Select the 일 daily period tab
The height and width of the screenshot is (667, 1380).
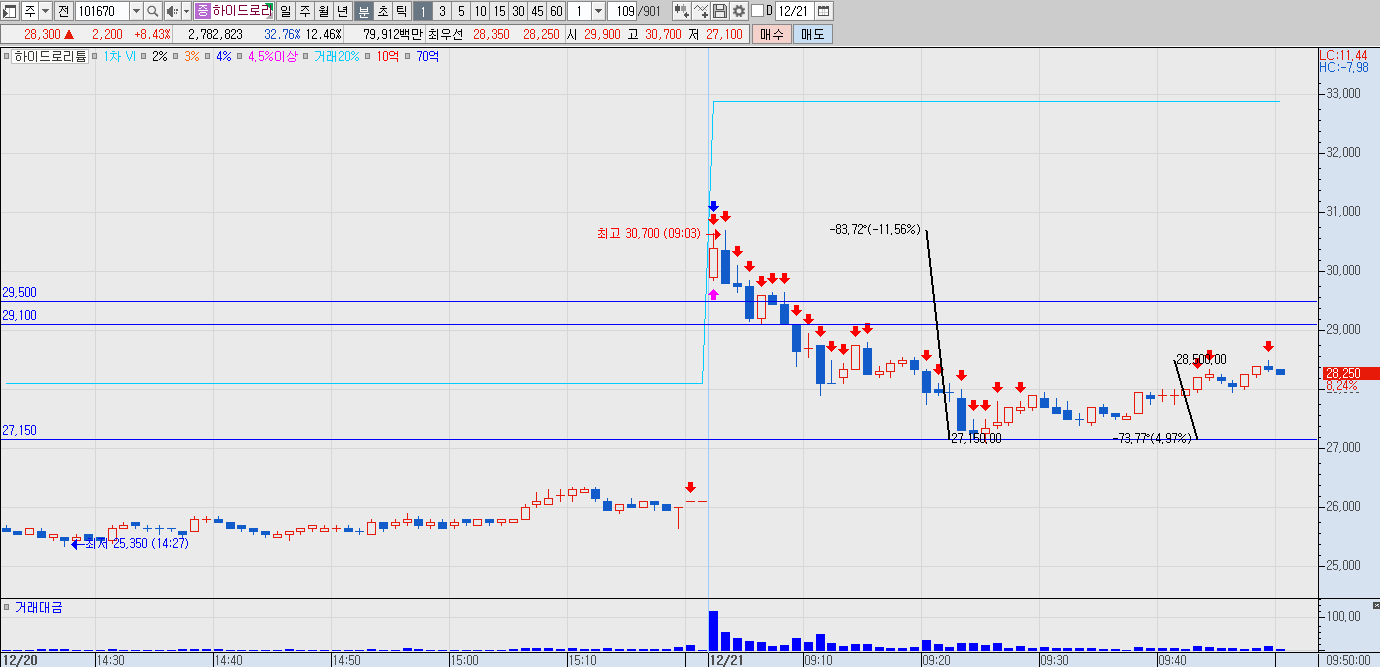(x=286, y=11)
